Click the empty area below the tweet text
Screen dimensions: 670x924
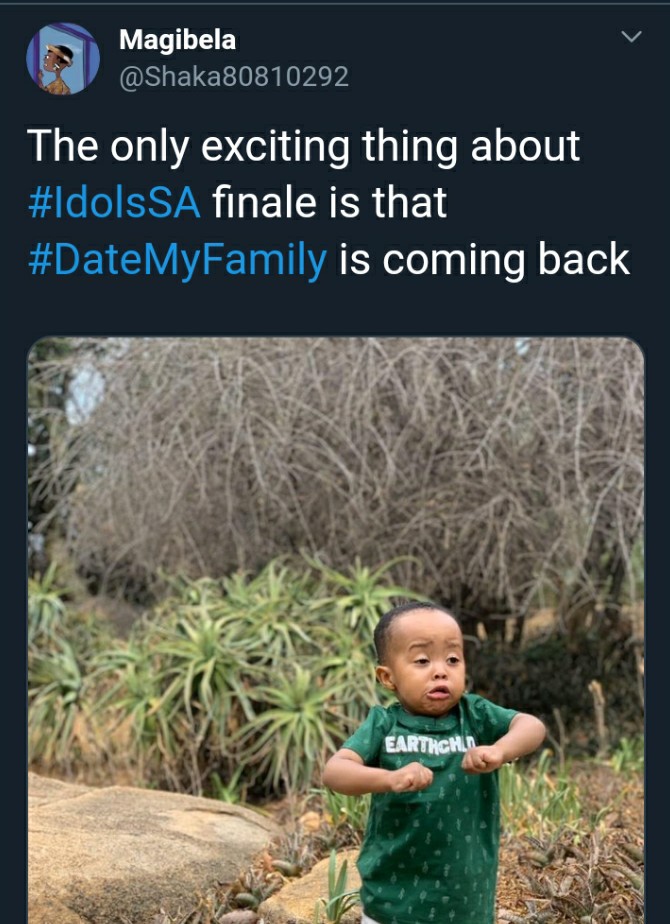click(335, 309)
